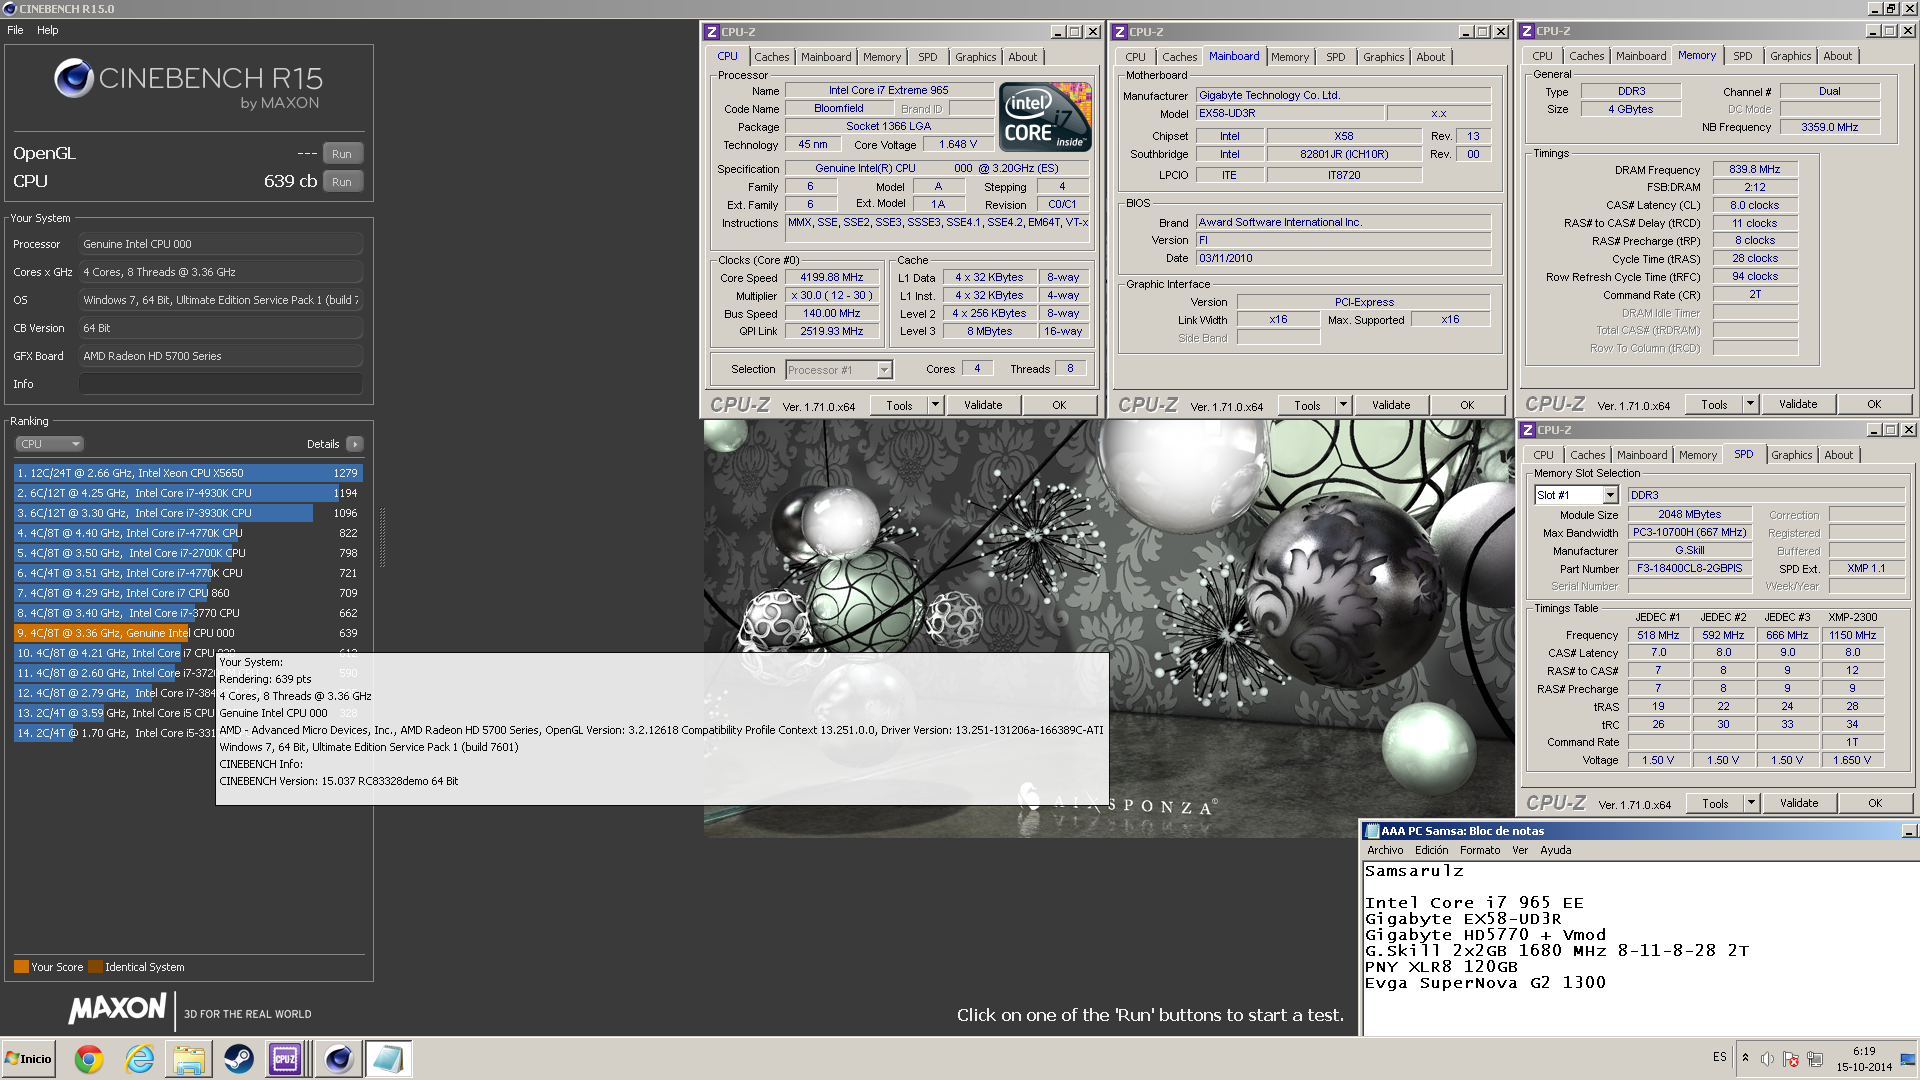Switch to Graphics tab in CPU-Z Mainboard window

pos(1383,57)
